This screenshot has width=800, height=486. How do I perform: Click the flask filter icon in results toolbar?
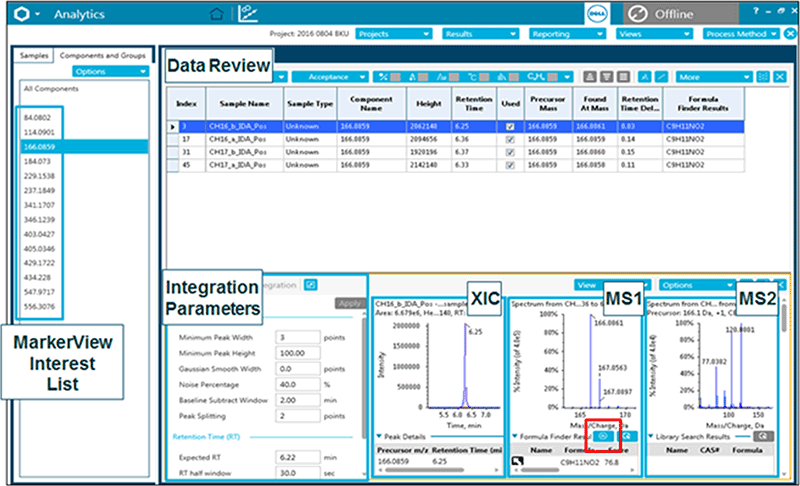tap(412, 77)
